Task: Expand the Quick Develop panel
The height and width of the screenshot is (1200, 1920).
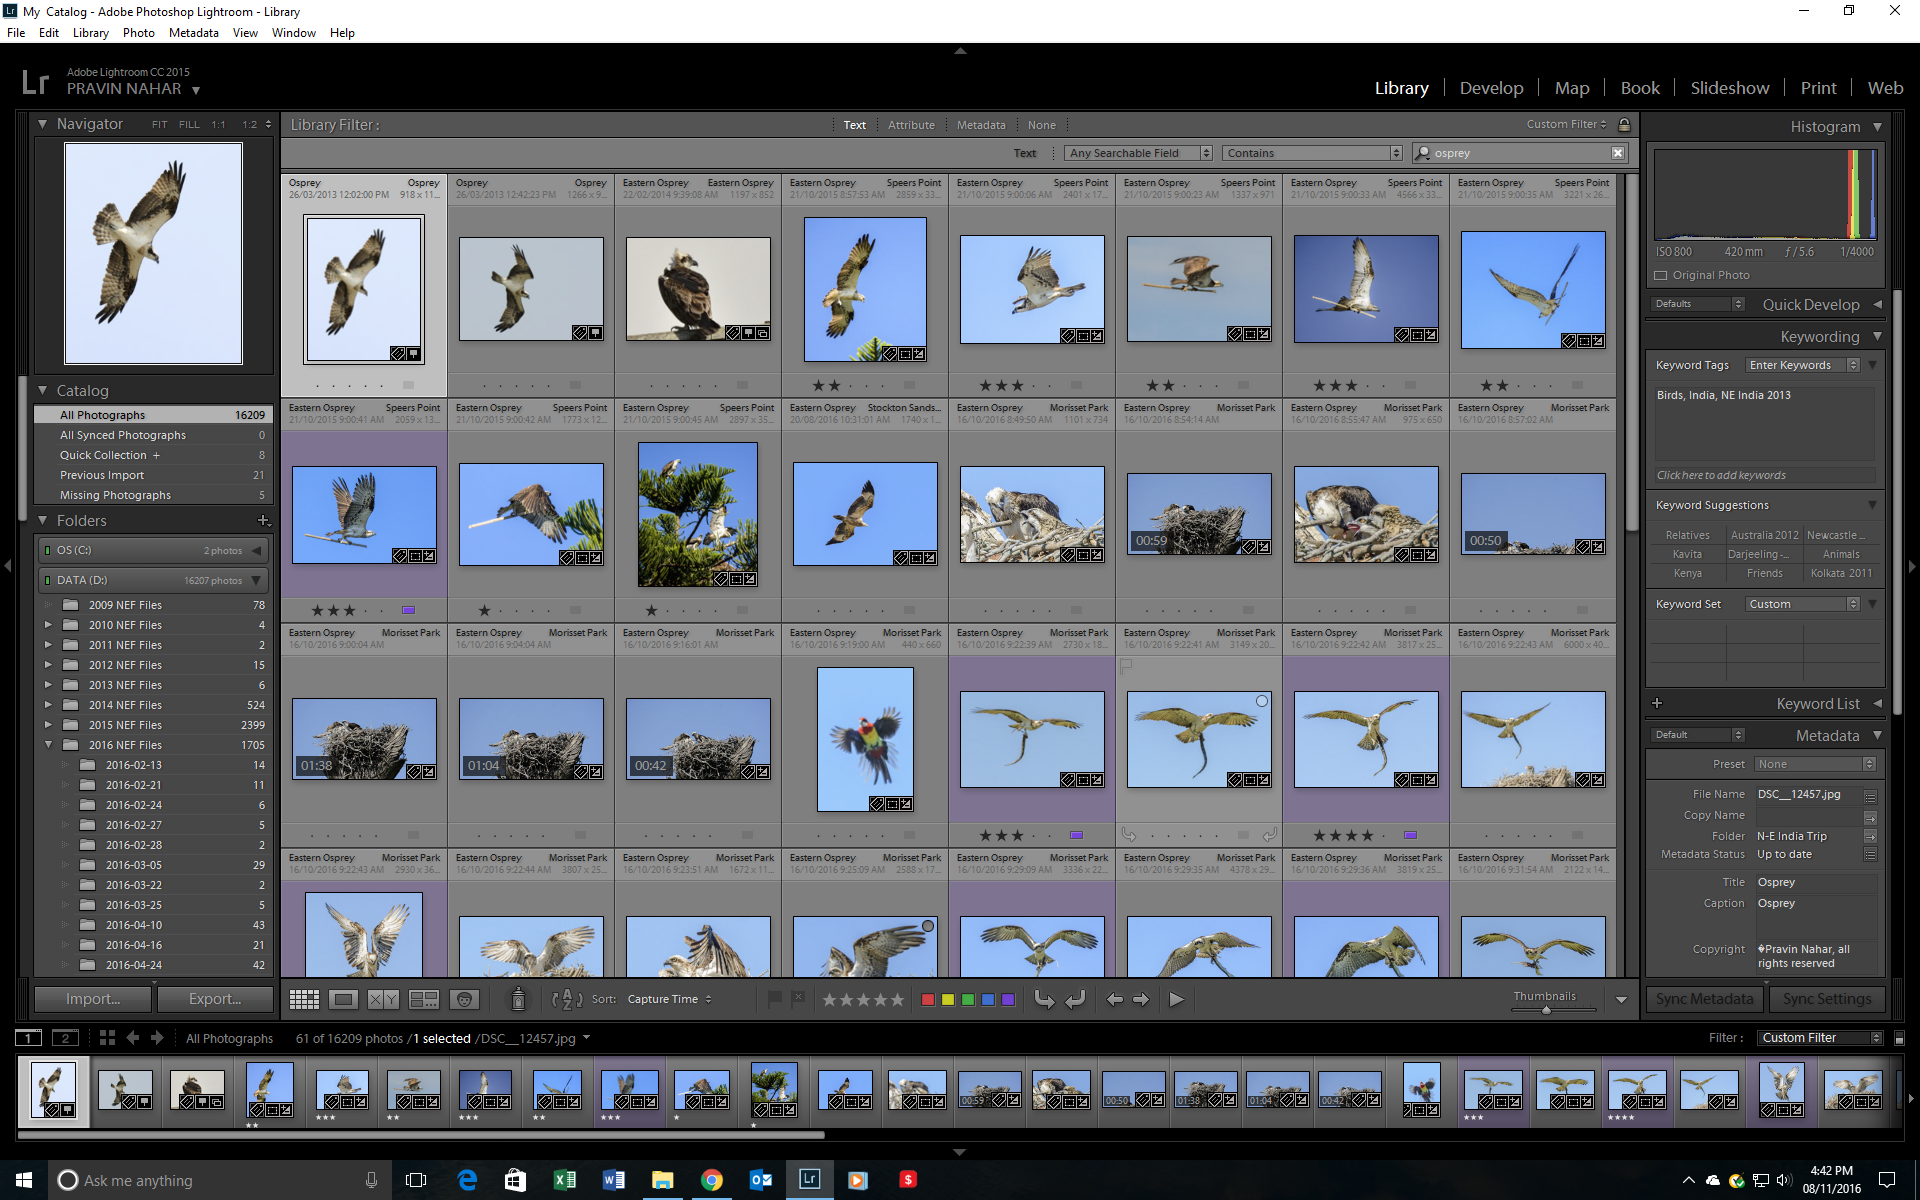Action: coord(1877,304)
